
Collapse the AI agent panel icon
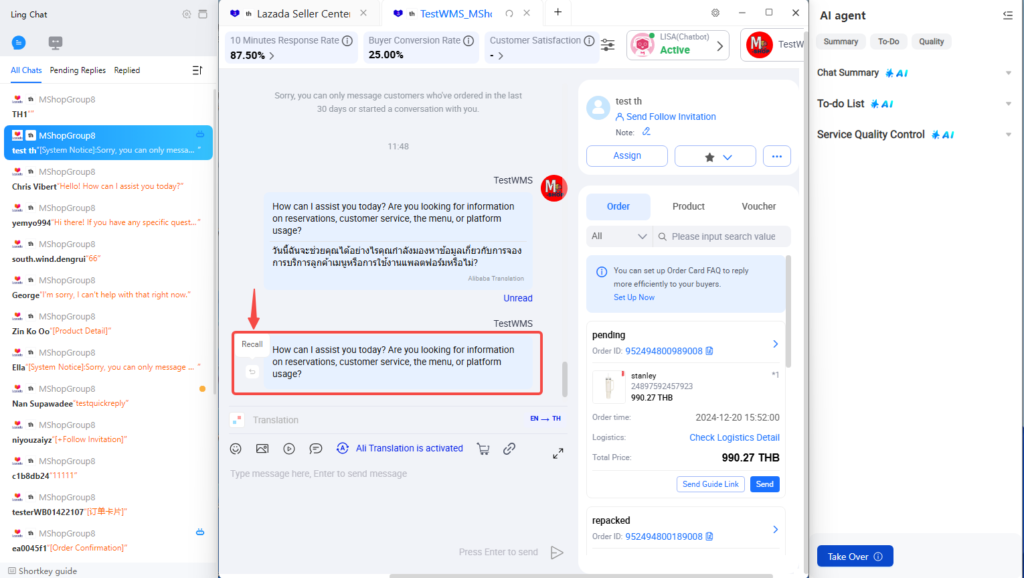(x=1008, y=16)
